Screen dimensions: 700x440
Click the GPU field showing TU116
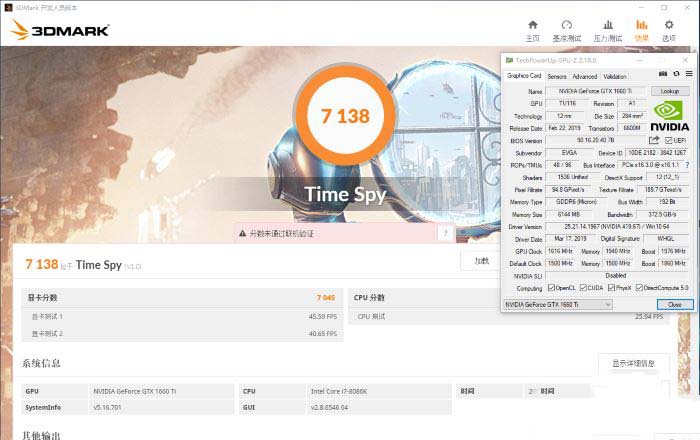[x=567, y=104]
